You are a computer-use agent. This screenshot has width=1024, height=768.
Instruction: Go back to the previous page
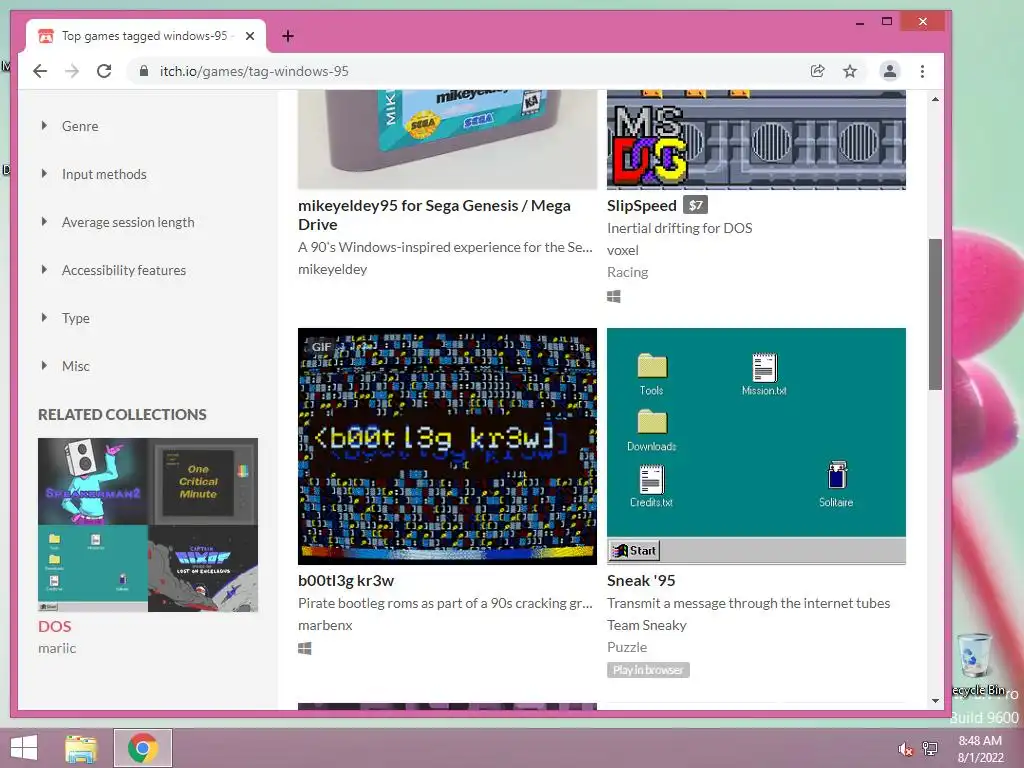point(40,71)
